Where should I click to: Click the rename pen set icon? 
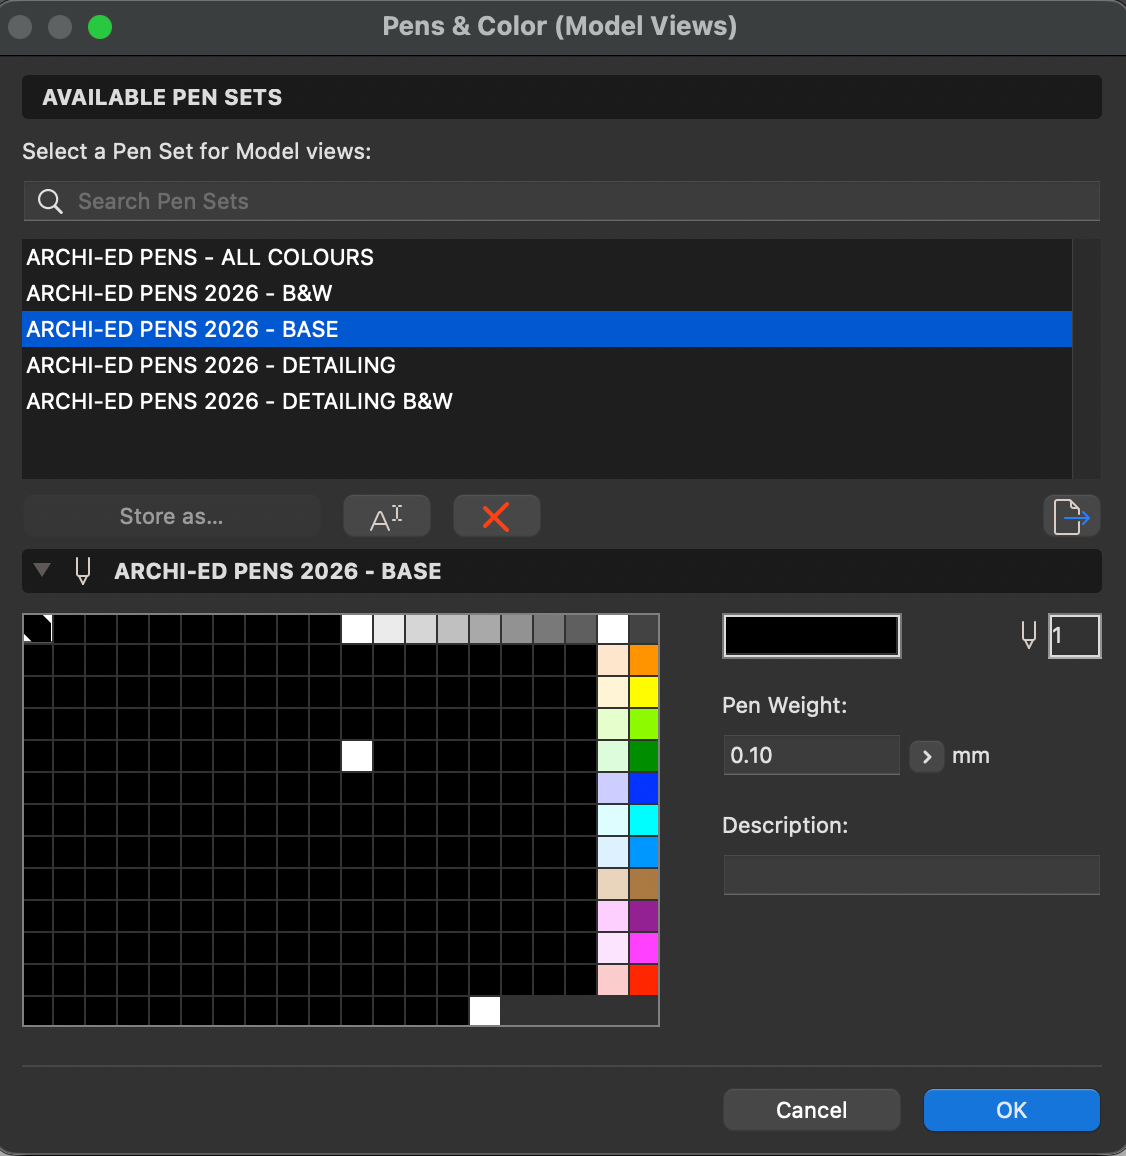386,516
